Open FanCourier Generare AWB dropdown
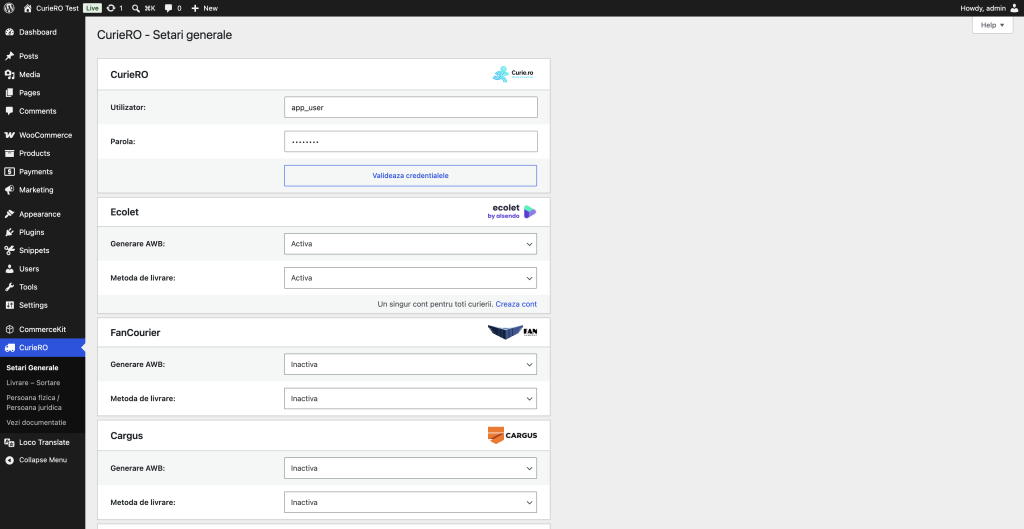Screen dimensions: 1024x529 point(410,364)
